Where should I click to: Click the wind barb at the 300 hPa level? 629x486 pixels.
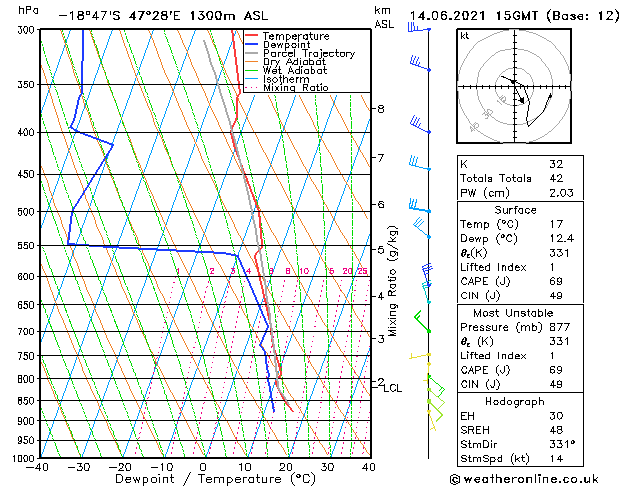(x=418, y=28)
